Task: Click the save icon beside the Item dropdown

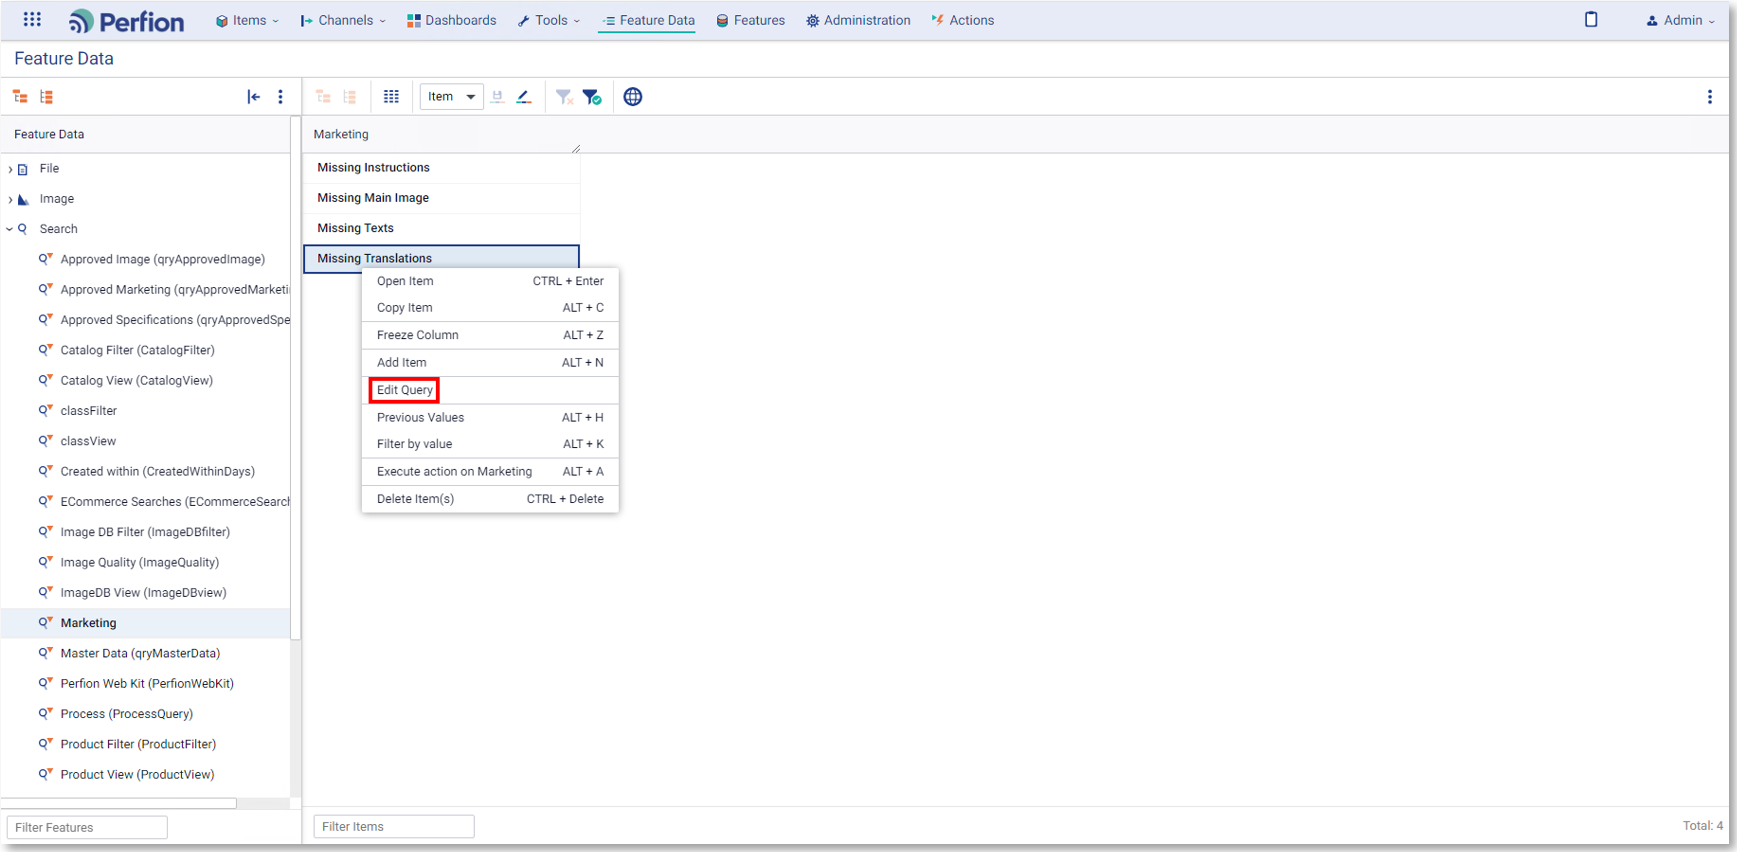Action: [x=497, y=97]
